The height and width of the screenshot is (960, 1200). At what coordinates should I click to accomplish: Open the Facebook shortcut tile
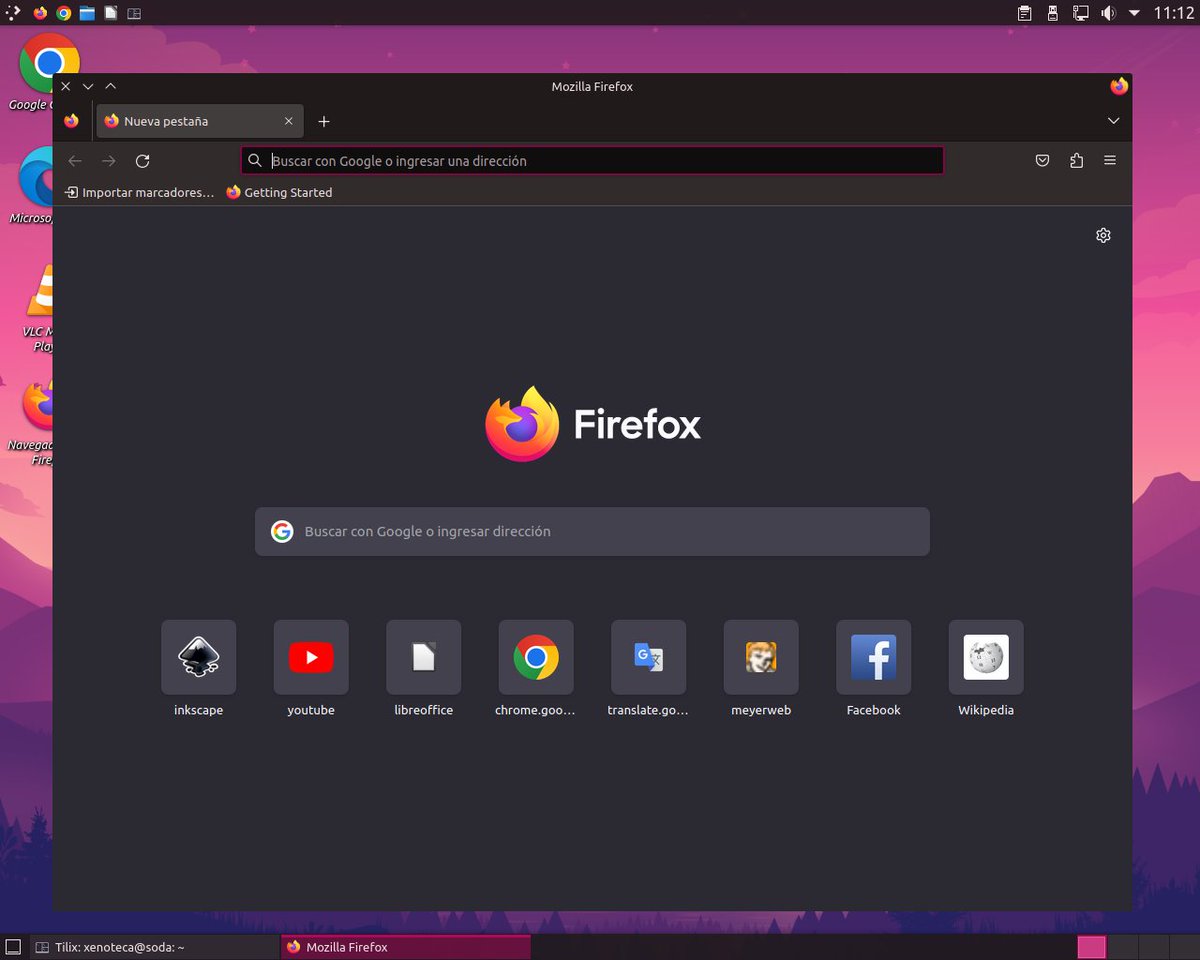click(874, 657)
